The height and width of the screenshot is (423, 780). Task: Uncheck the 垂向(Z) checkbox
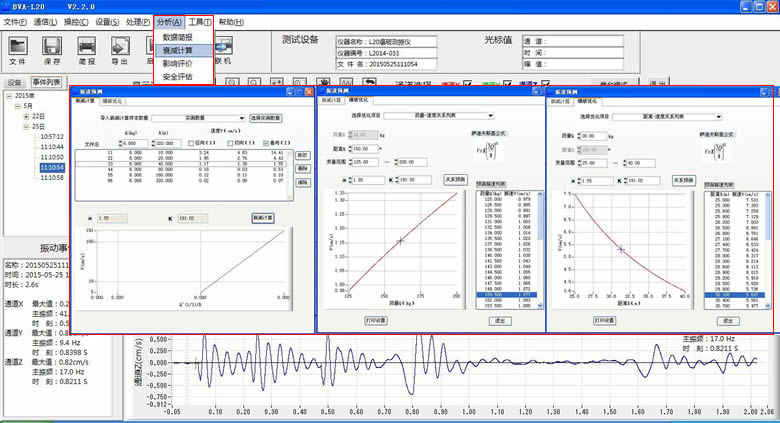pos(266,143)
